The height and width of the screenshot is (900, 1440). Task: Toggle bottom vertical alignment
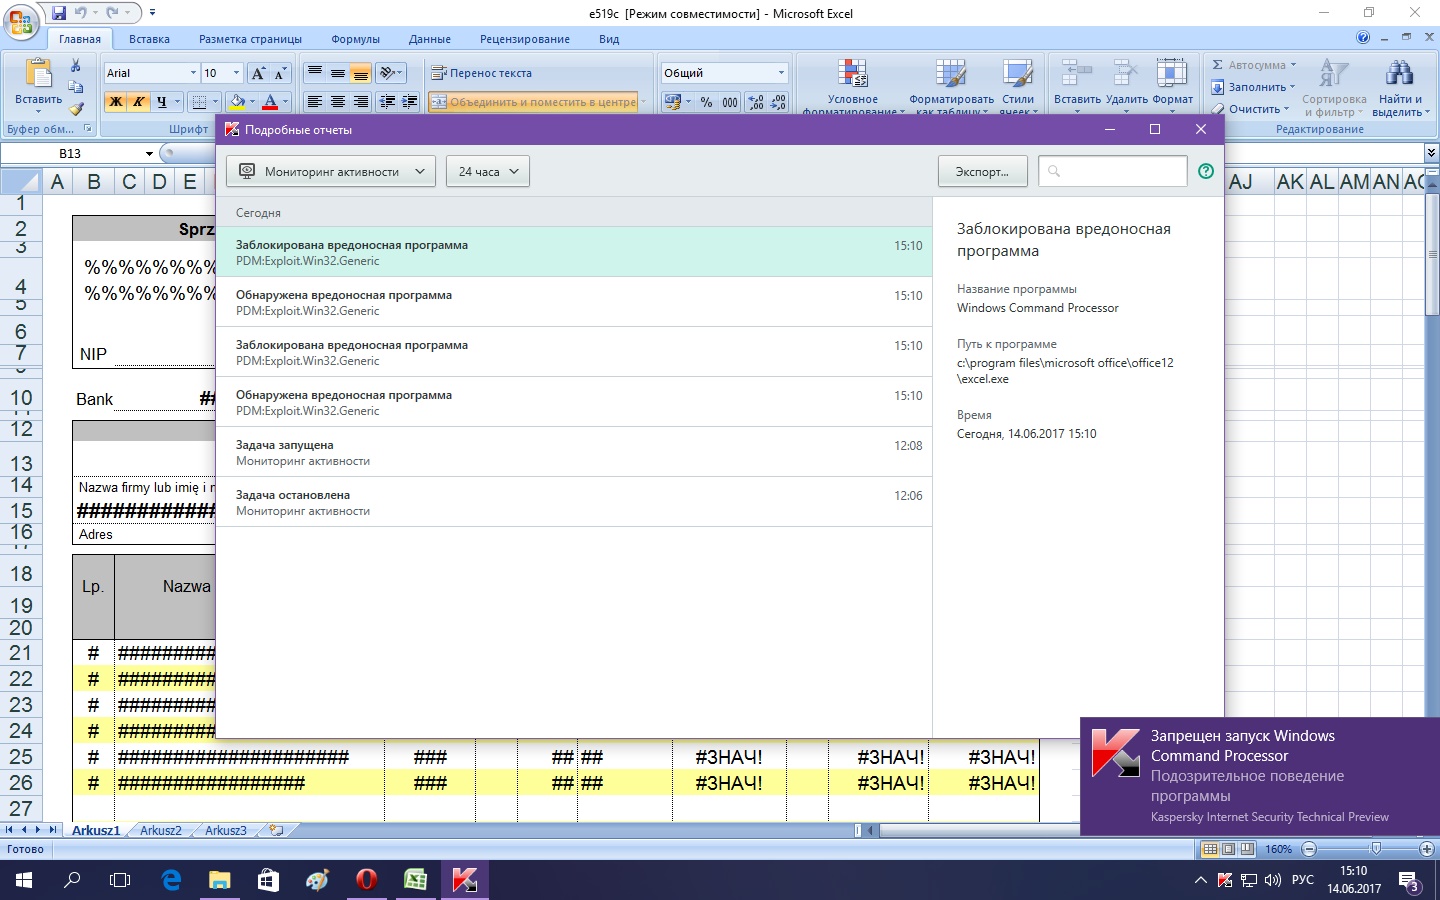tap(361, 73)
